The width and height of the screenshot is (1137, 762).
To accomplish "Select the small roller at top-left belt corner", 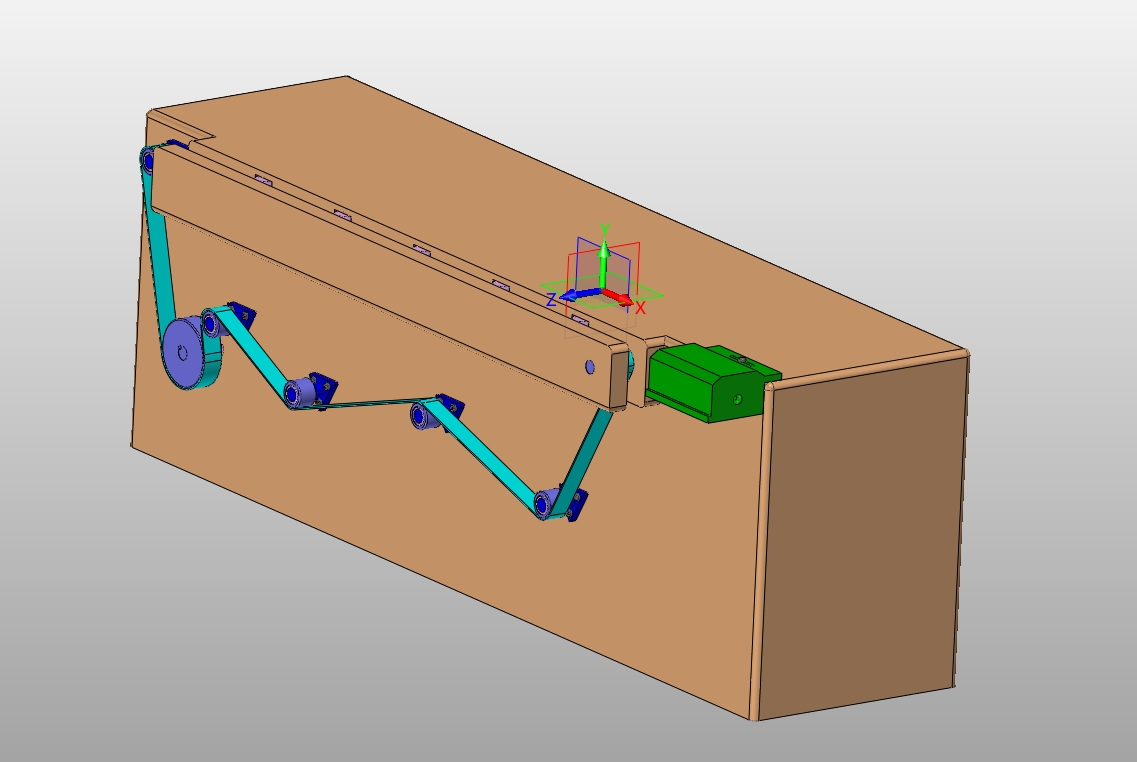I will click(x=149, y=160).
